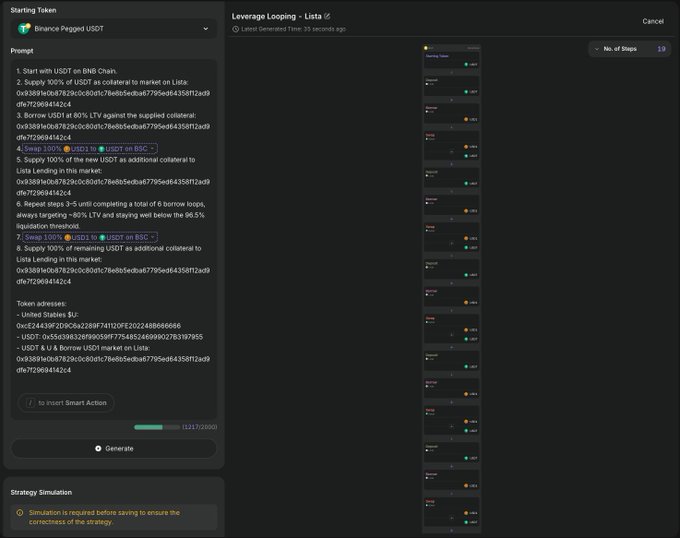680x538 pixels.
Task: Select the first Swap step card in the flow
Action: point(451,146)
